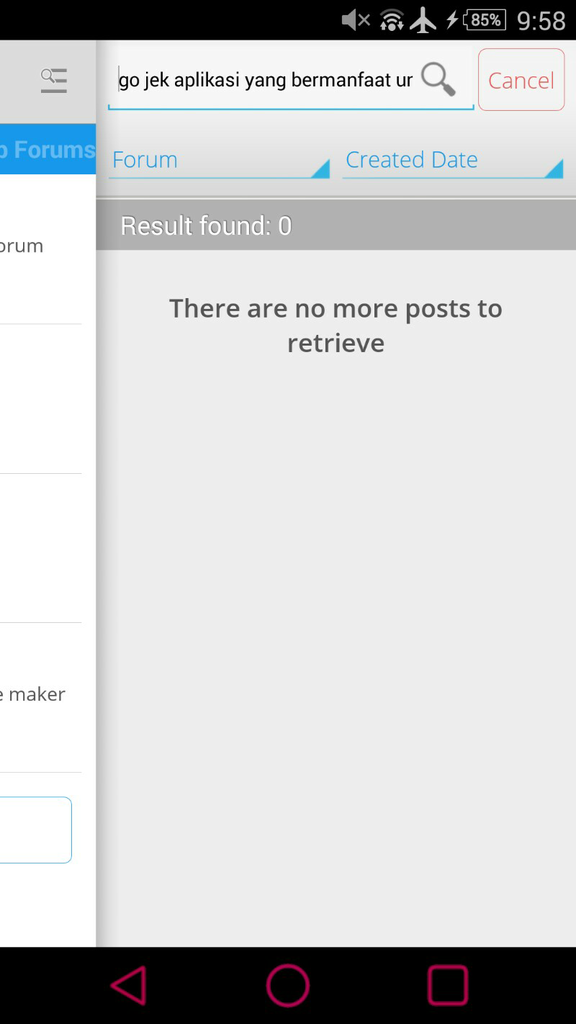Tap the outlined button in side panel
Viewport: 576px width, 1024px height.
click(x=35, y=830)
